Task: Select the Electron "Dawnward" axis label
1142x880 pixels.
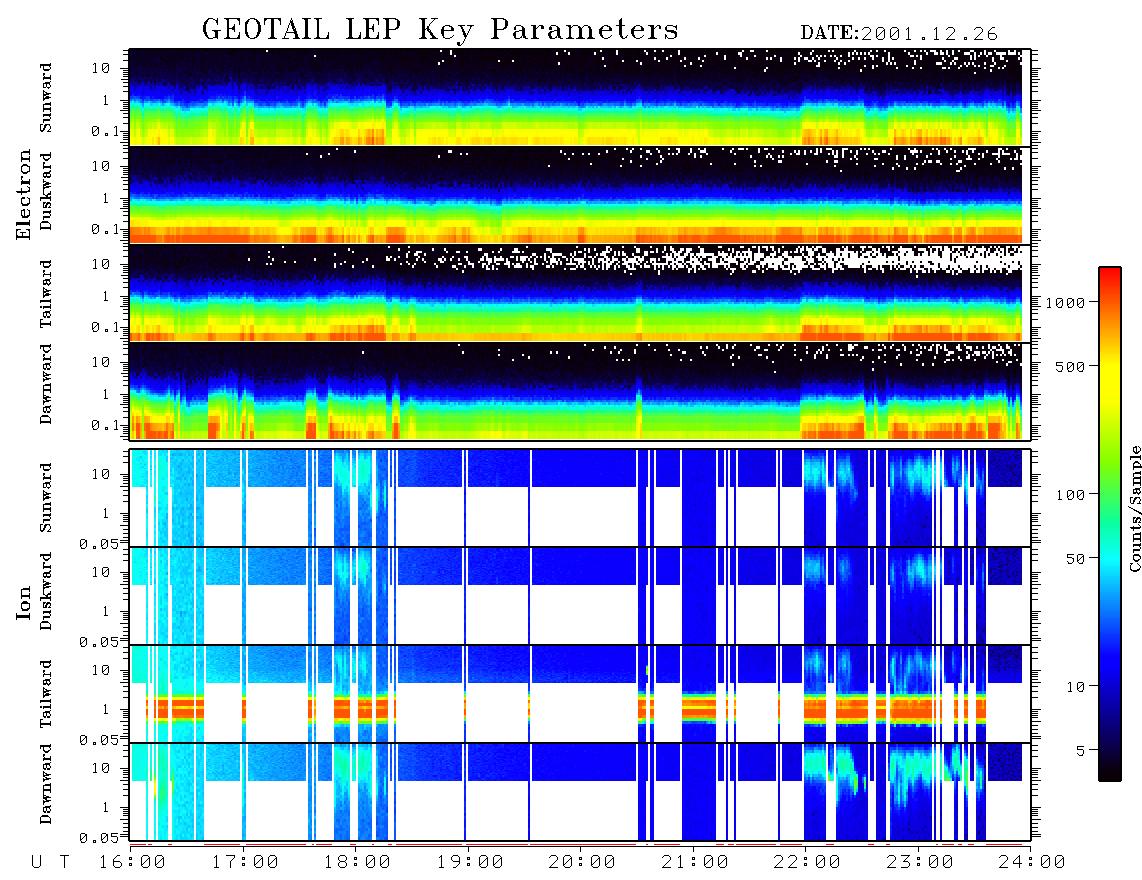Action: [x=46, y=385]
